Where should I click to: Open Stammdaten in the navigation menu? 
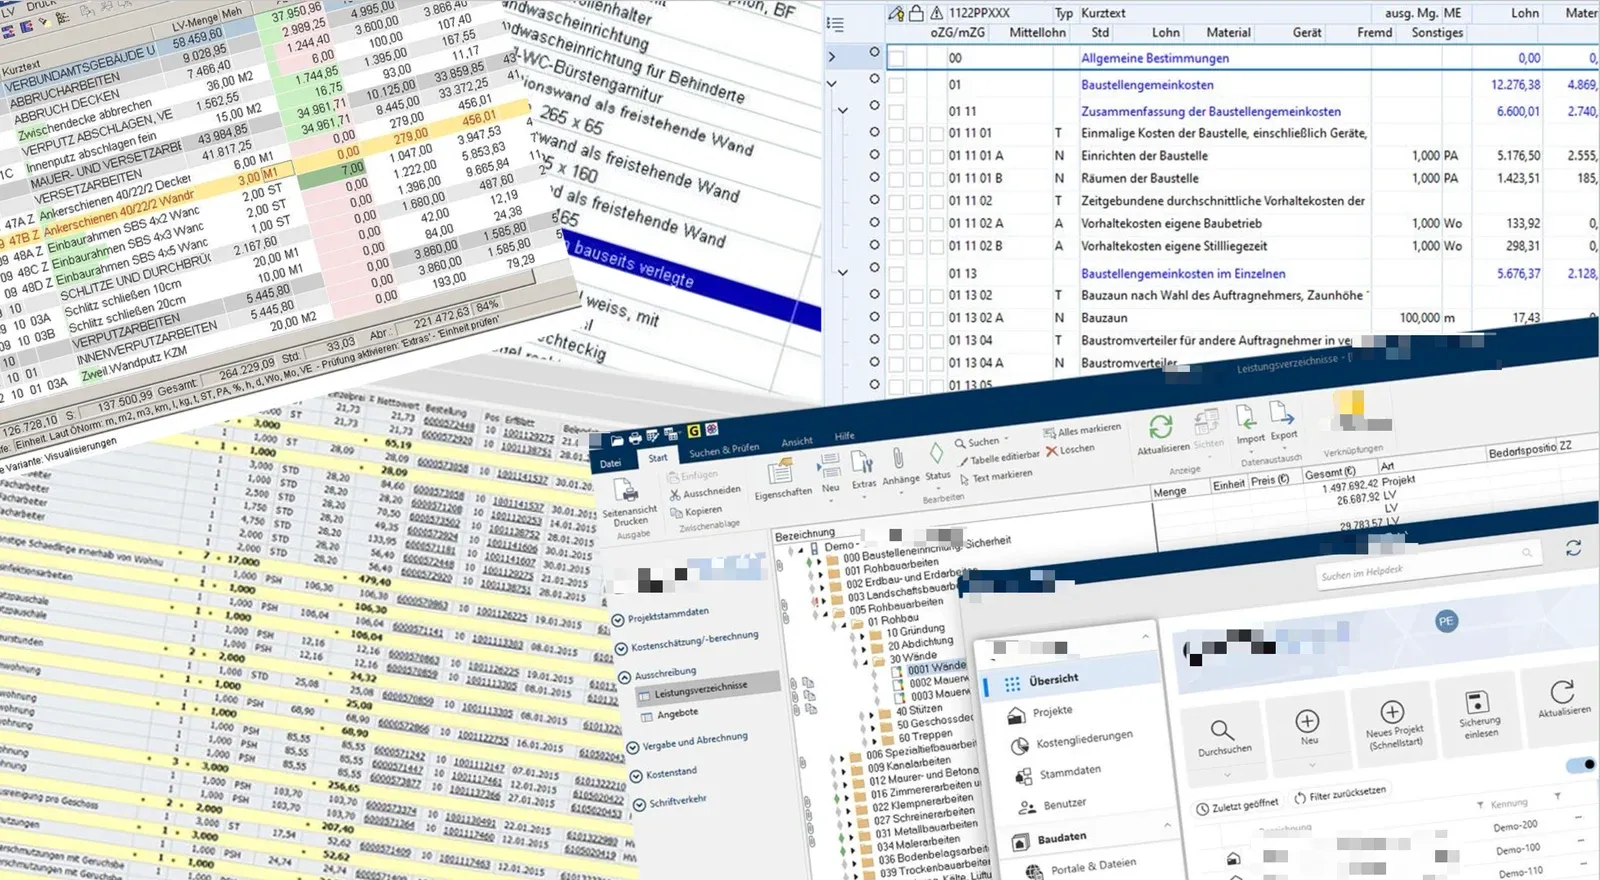[1060, 773]
